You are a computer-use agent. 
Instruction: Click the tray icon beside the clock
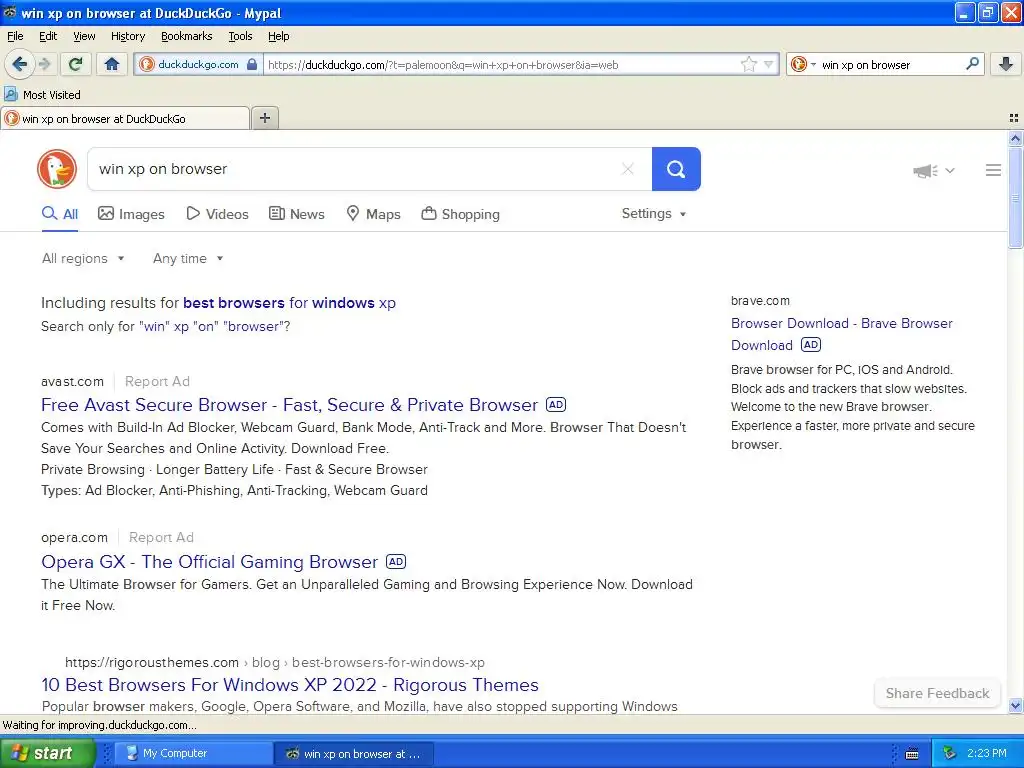950,753
